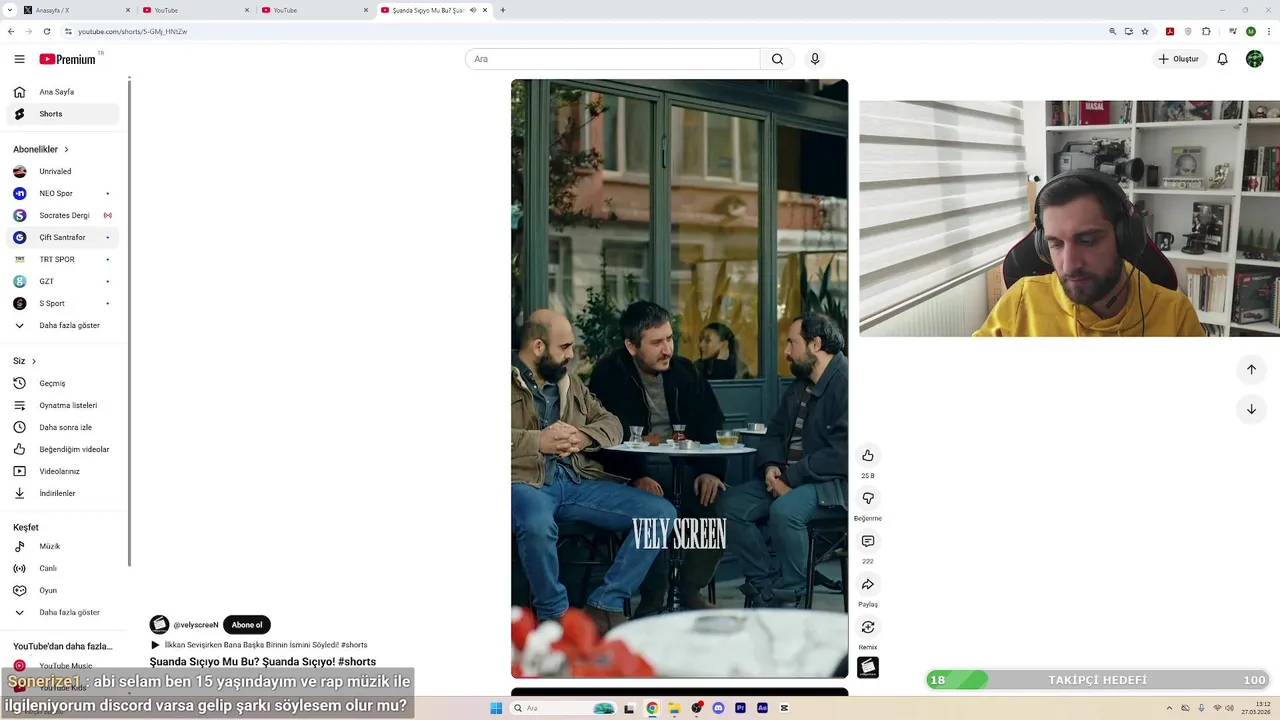This screenshot has width=1280, height=720.
Task: Open @velyscreeN channel link
Action: pyautogui.click(x=196, y=625)
